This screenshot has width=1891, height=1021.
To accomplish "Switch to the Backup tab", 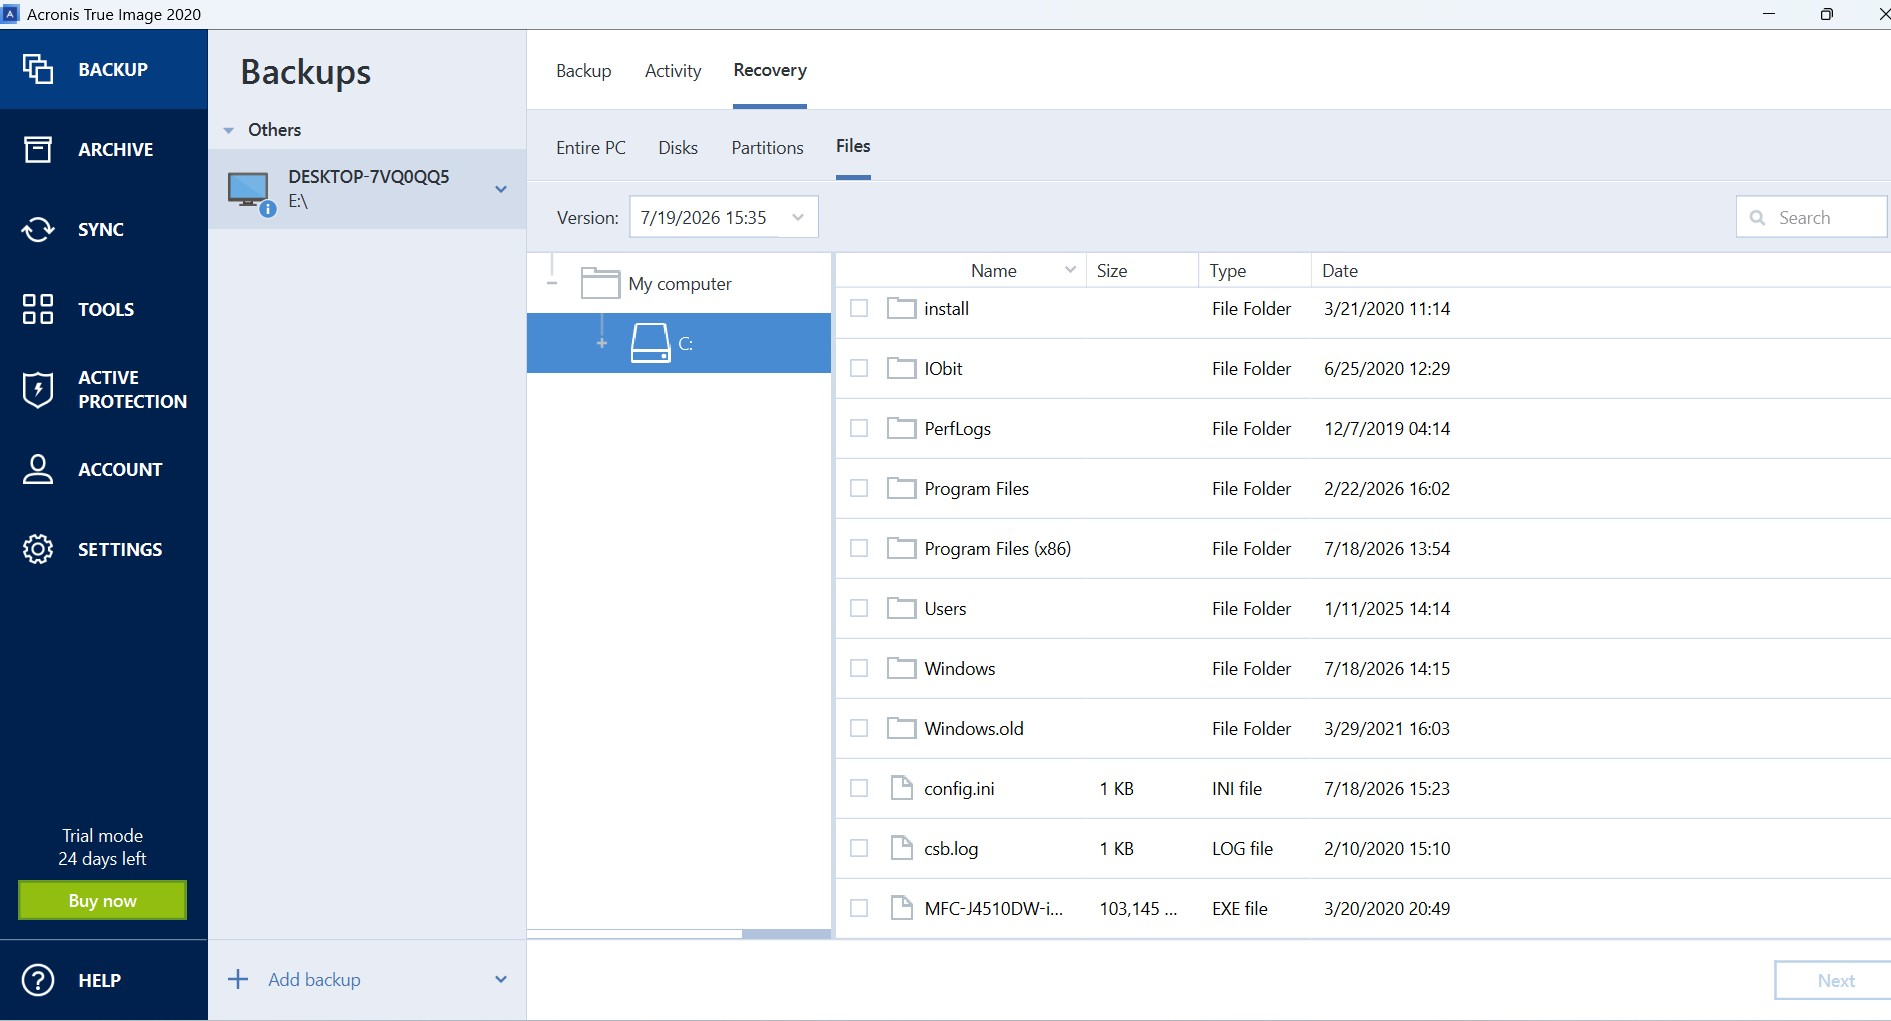I will pos(584,70).
